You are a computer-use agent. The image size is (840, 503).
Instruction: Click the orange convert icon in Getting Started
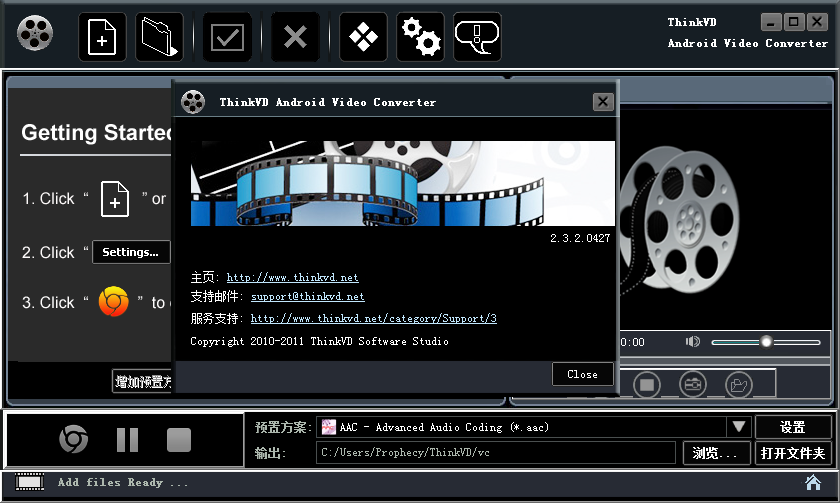pyautogui.click(x=114, y=302)
